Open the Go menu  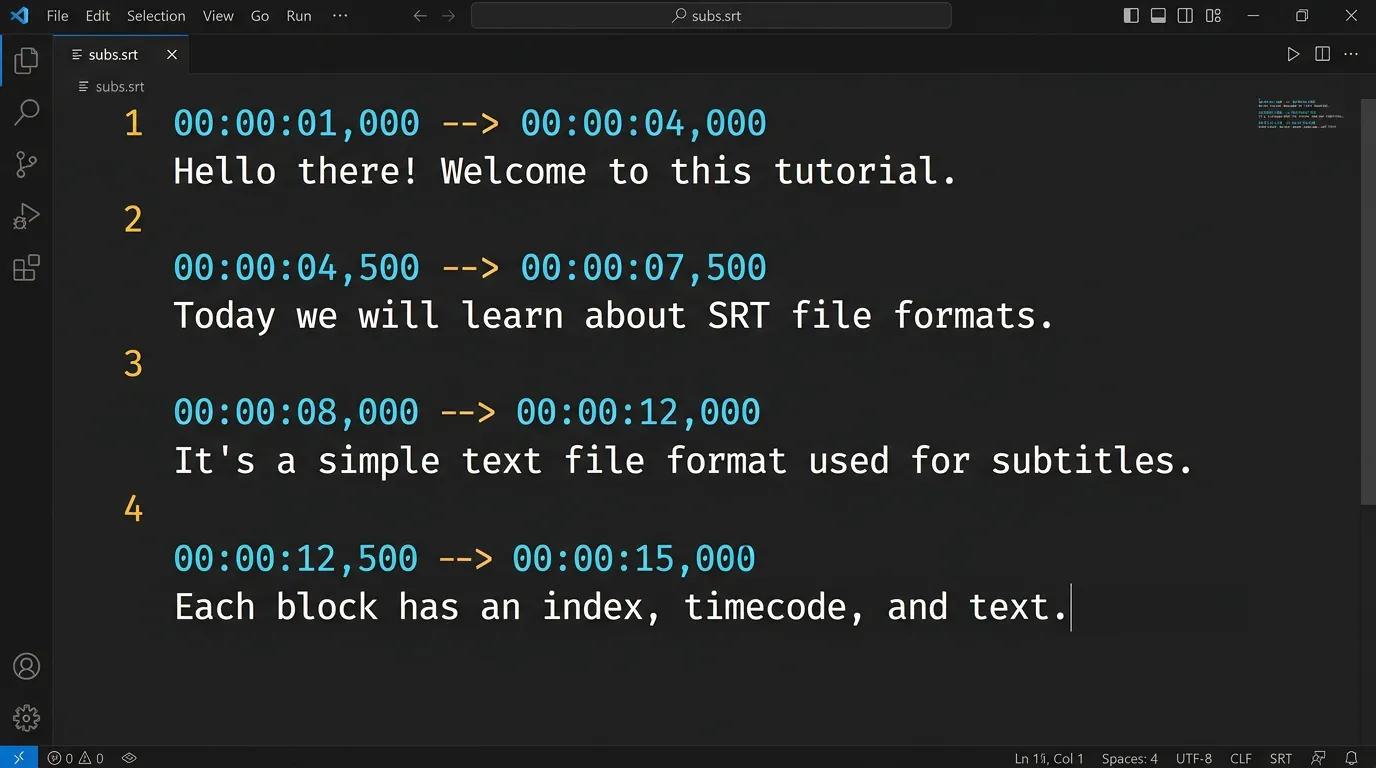(260, 15)
